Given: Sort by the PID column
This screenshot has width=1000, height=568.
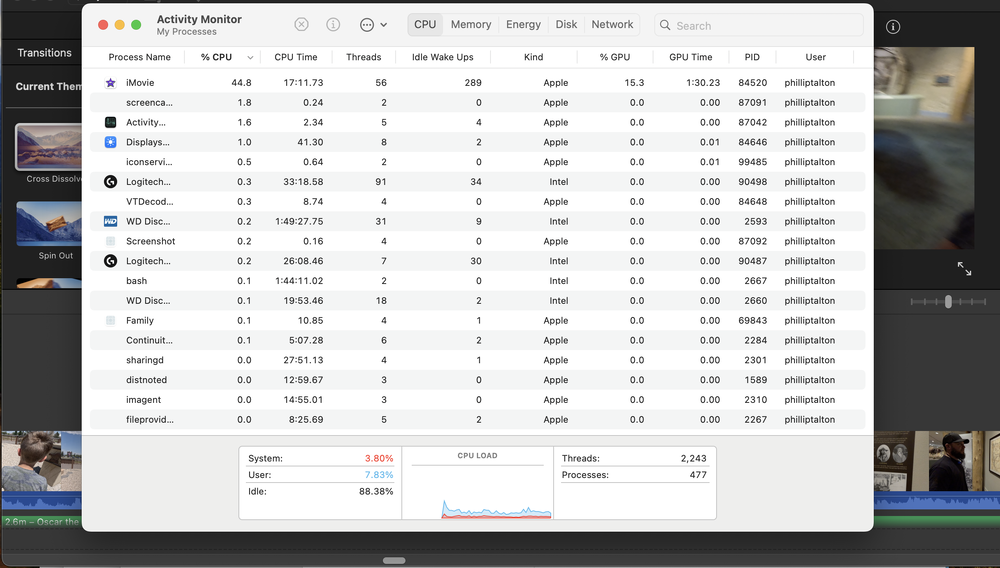Looking at the screenshot, I should tap(752, 57).
